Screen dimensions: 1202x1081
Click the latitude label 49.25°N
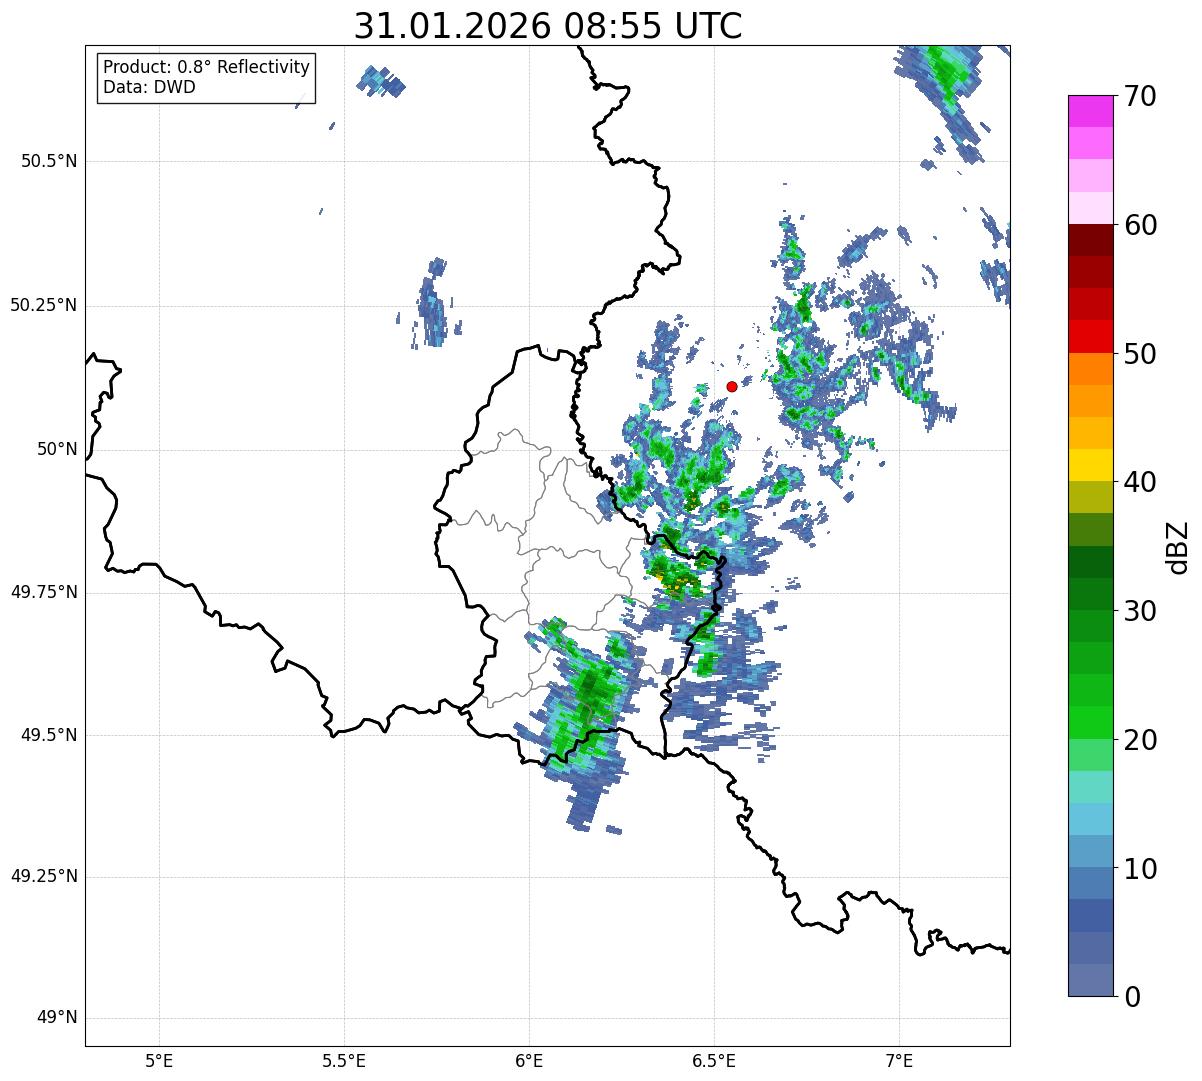pyautogui.click(x=44, y=877)
